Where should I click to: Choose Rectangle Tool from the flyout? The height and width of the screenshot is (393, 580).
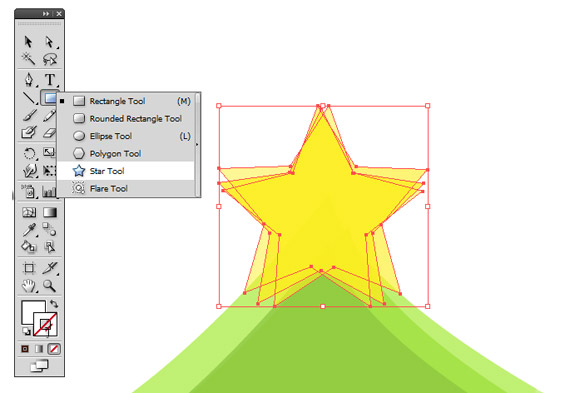pos(126,101)
